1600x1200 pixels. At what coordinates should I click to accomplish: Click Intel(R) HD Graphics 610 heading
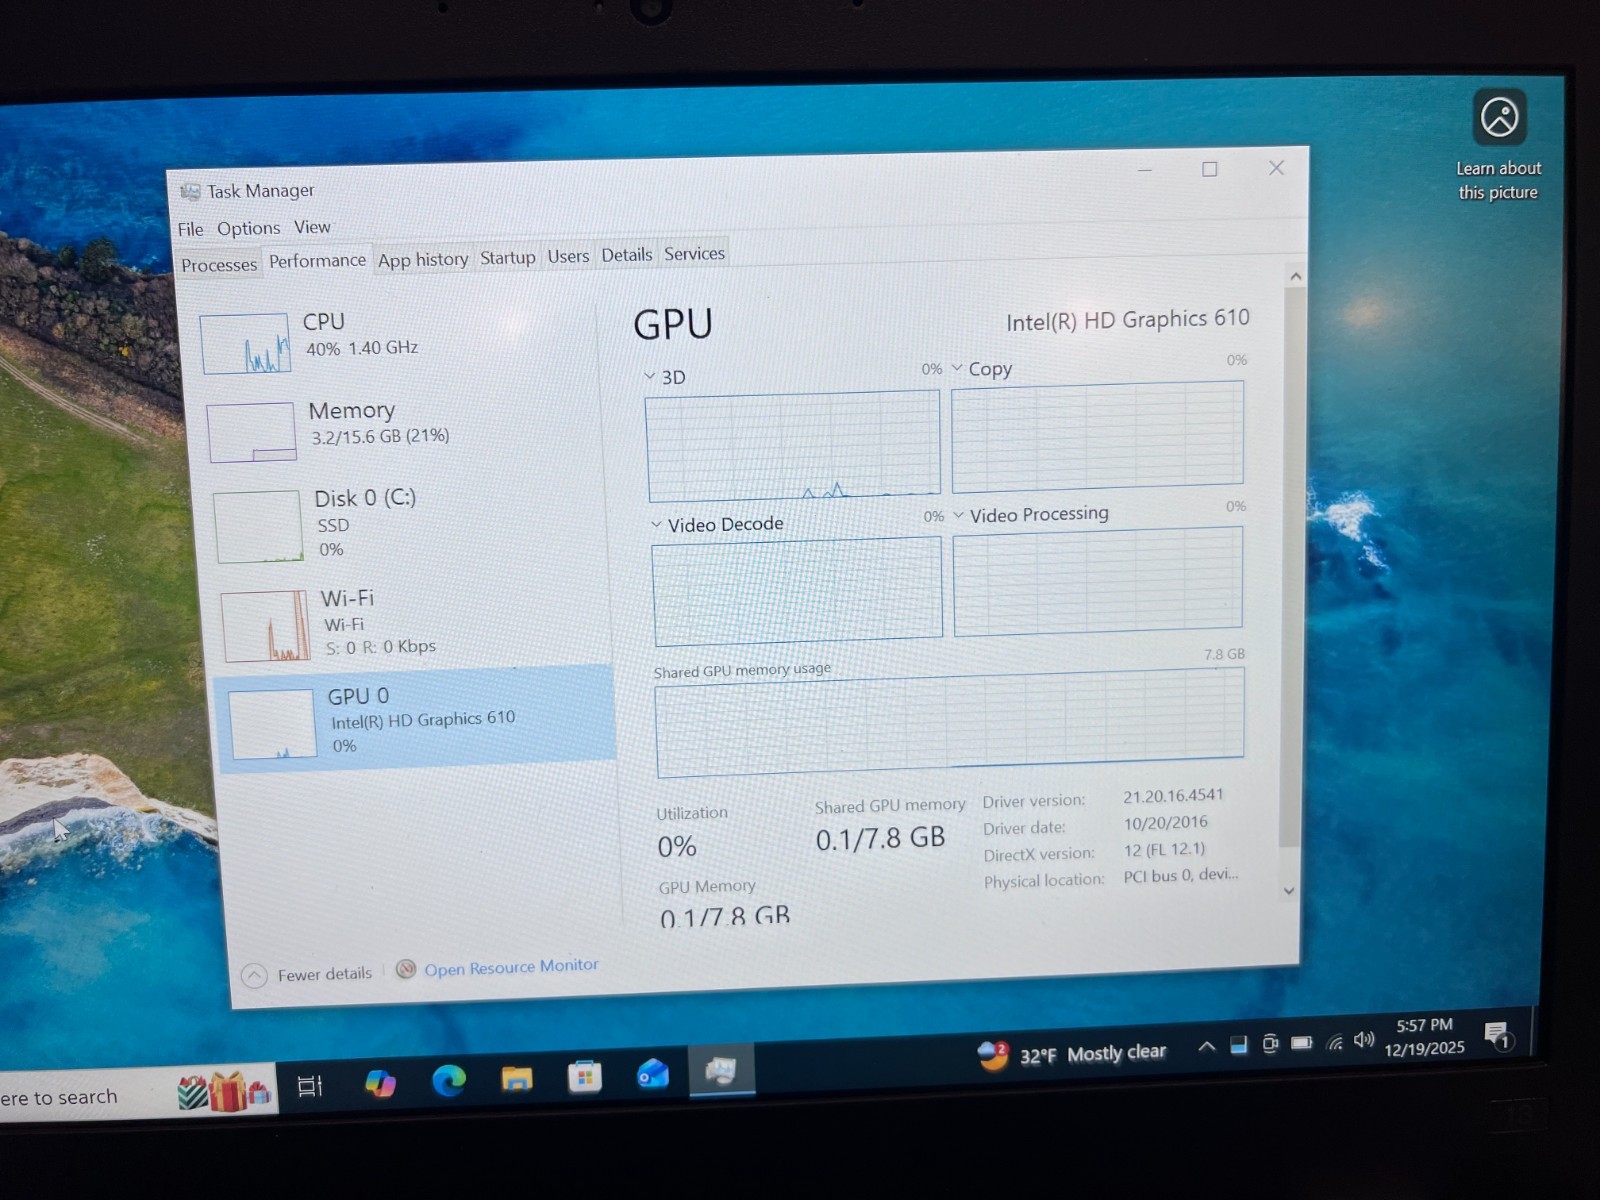[1127, 320]
